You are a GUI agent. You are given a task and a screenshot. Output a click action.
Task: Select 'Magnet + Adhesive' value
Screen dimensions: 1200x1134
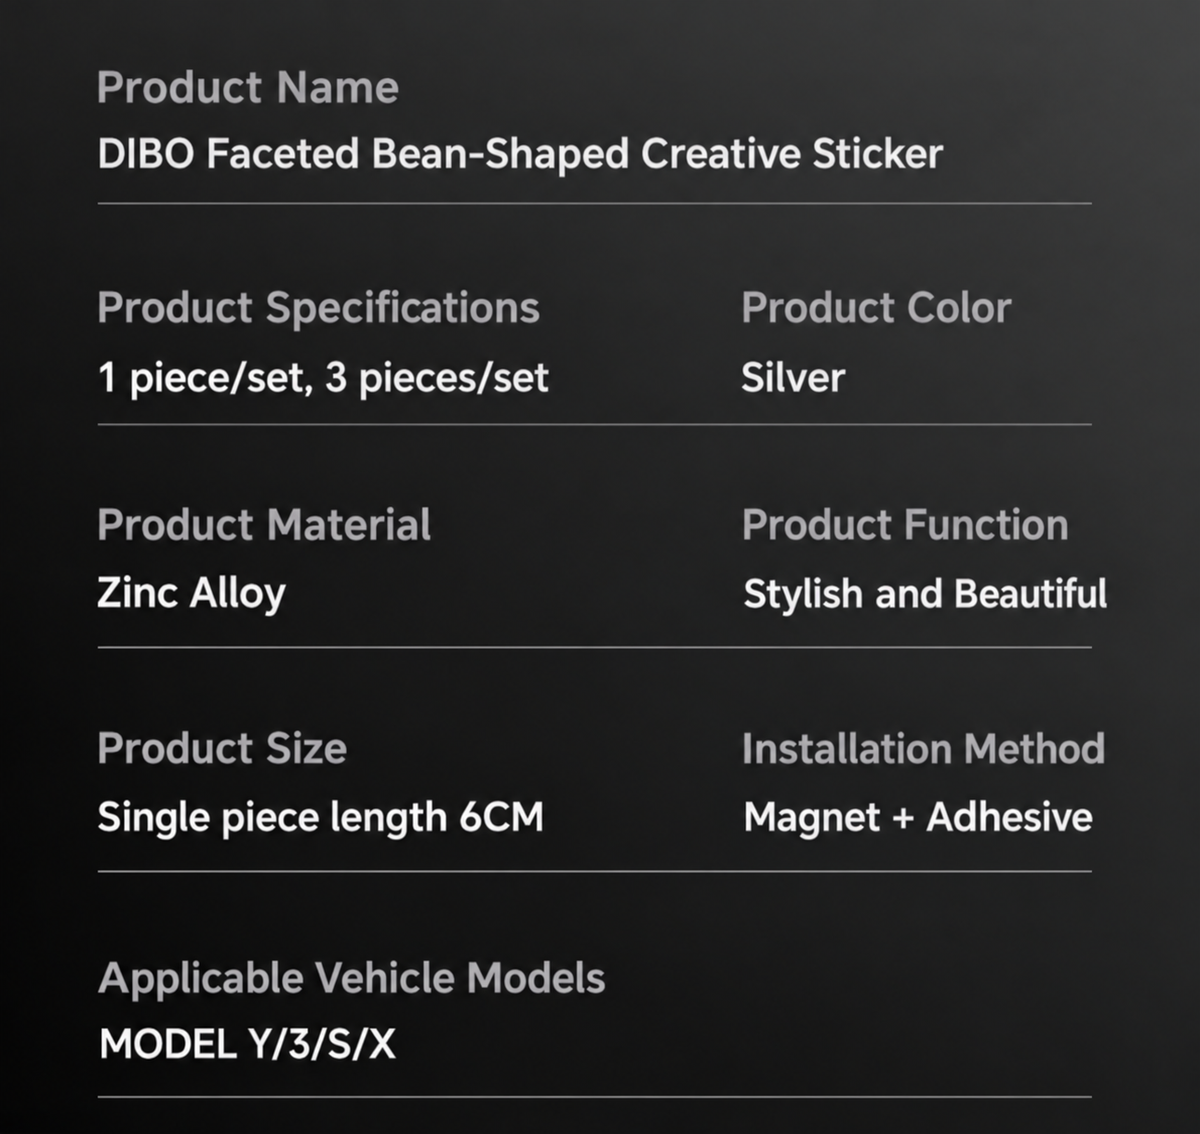918,818
